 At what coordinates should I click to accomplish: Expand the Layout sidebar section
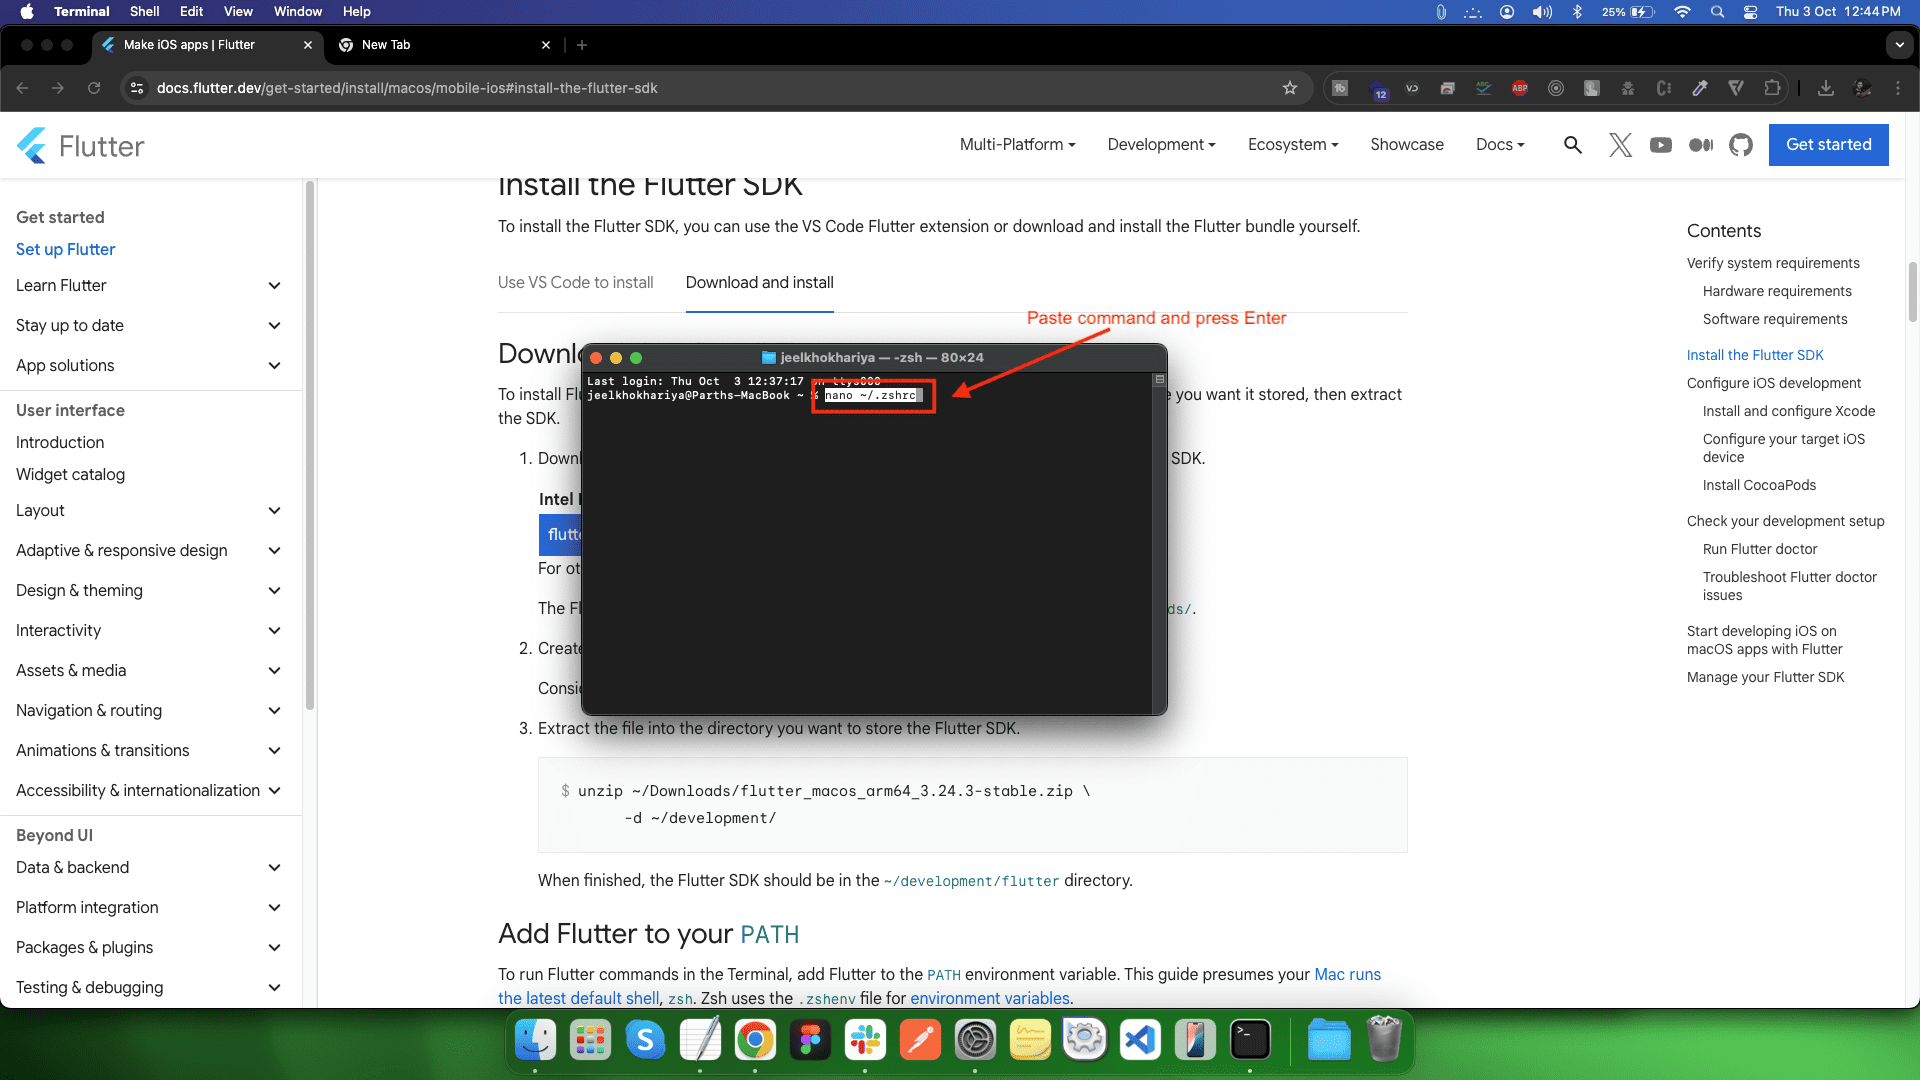pos(274,511)
